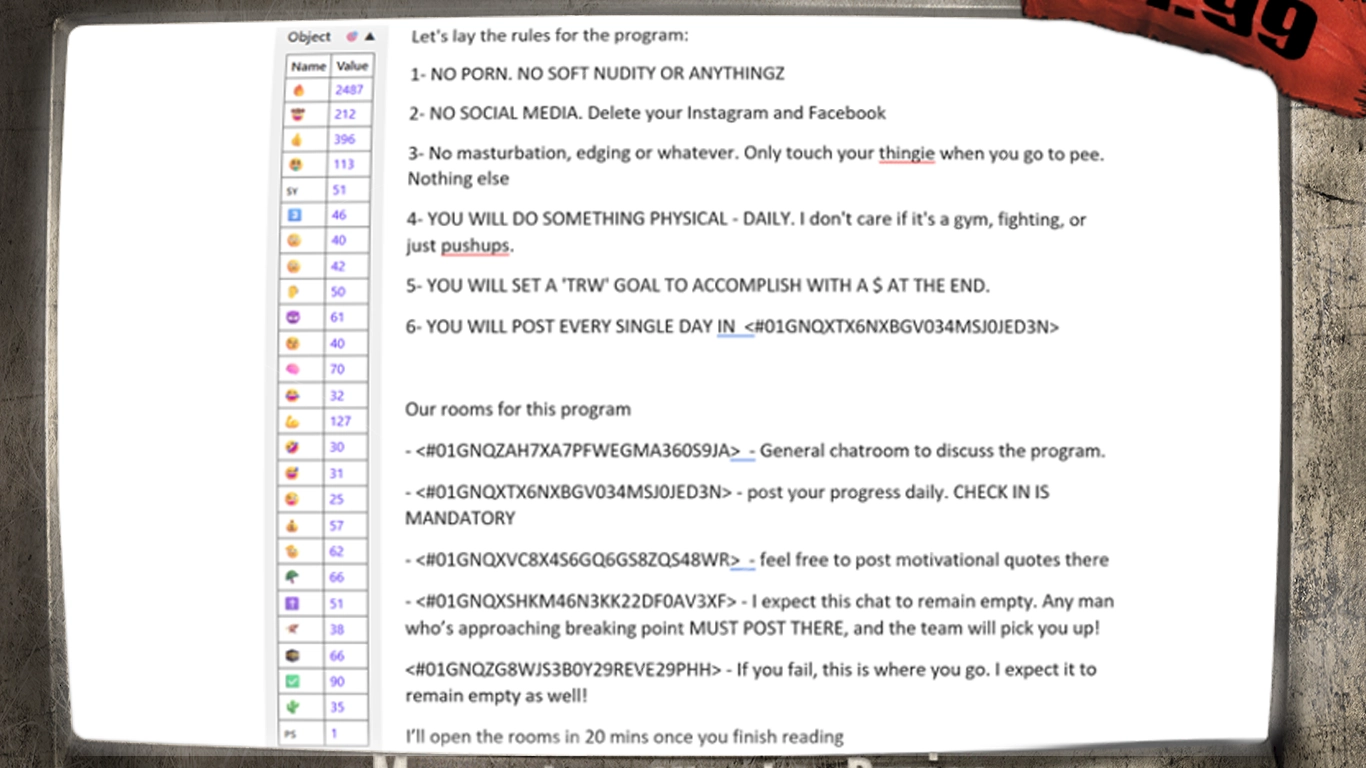
Task: Click the underlined word "pushups"
Action: coord(475,246)
